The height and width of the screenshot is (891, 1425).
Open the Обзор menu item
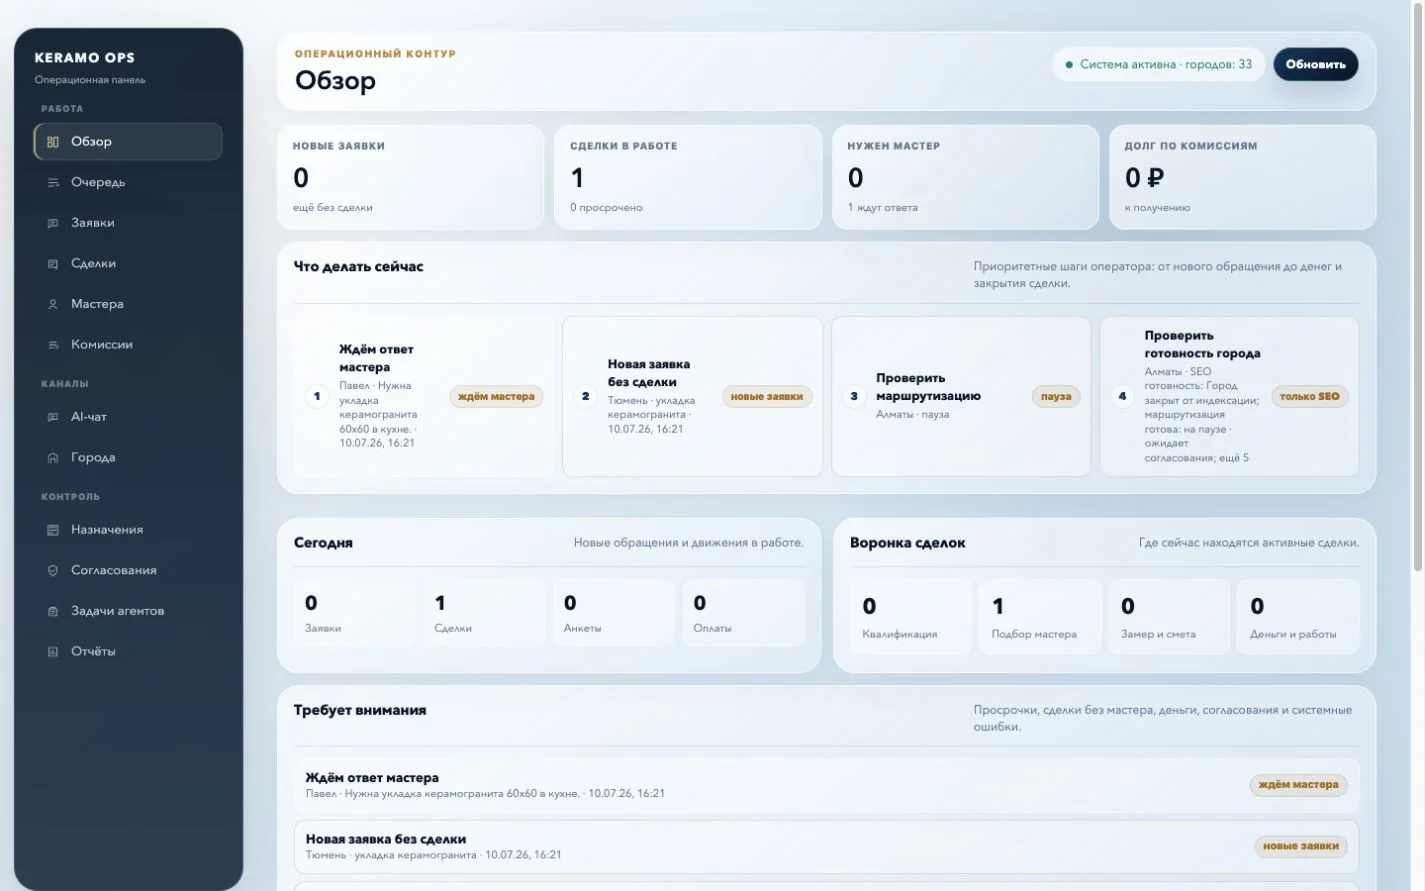click(128, 141)
